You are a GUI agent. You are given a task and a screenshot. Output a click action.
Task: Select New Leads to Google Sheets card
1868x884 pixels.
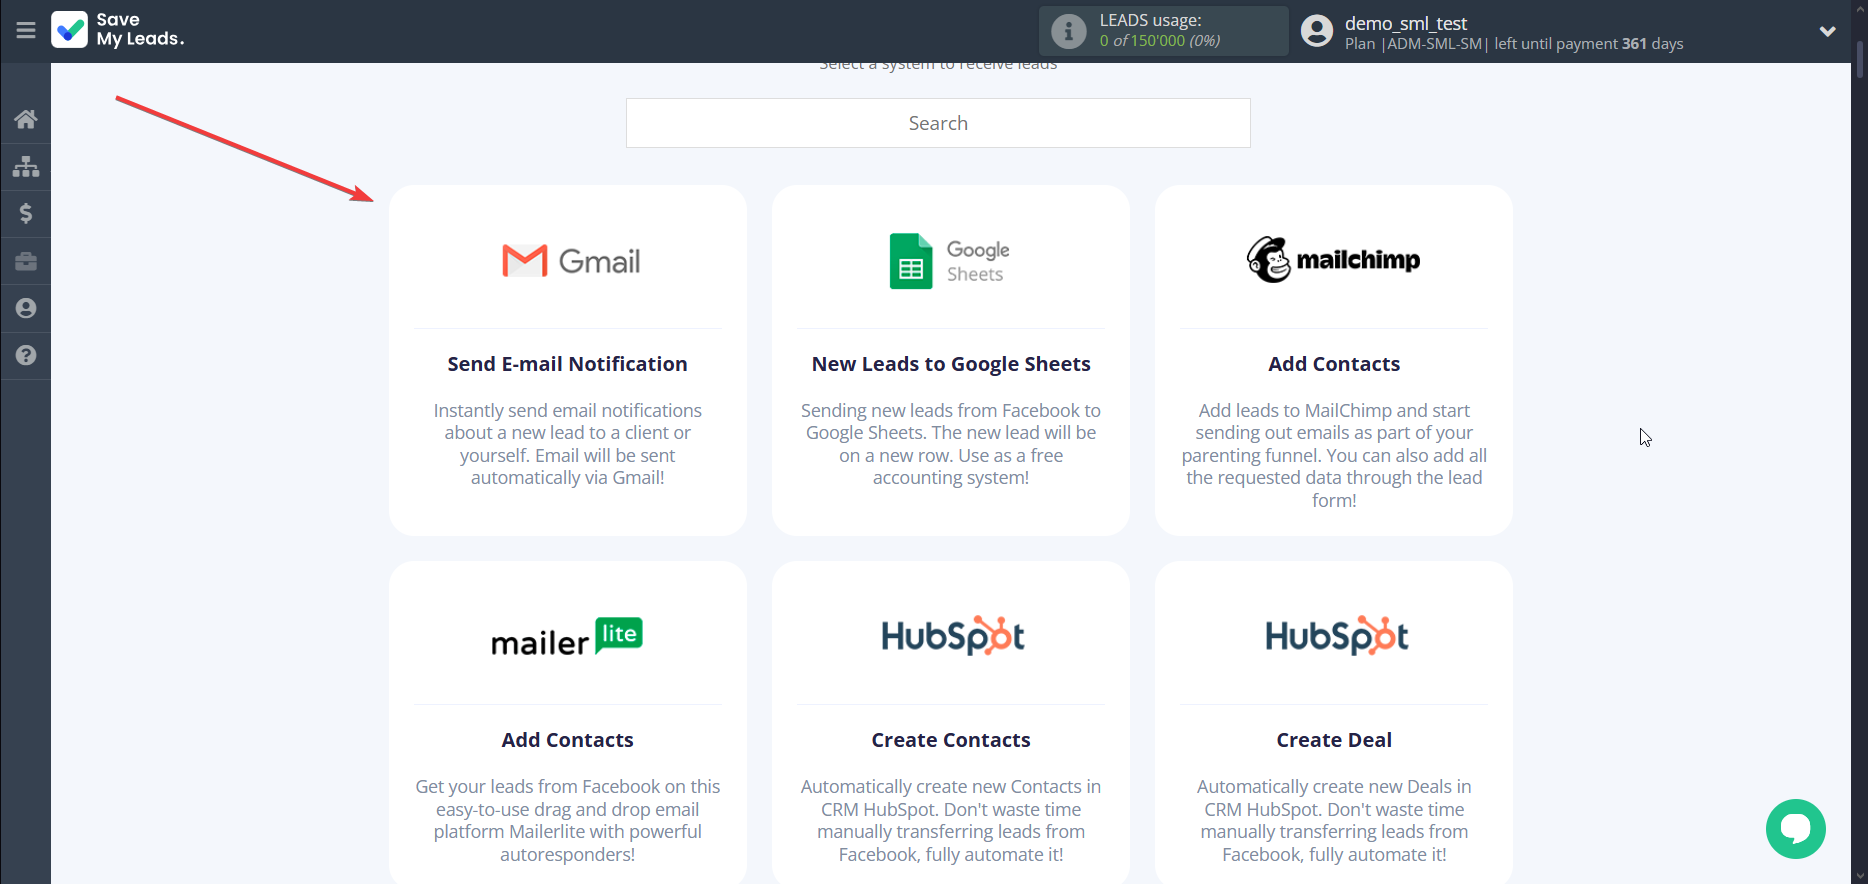(950, 360)
